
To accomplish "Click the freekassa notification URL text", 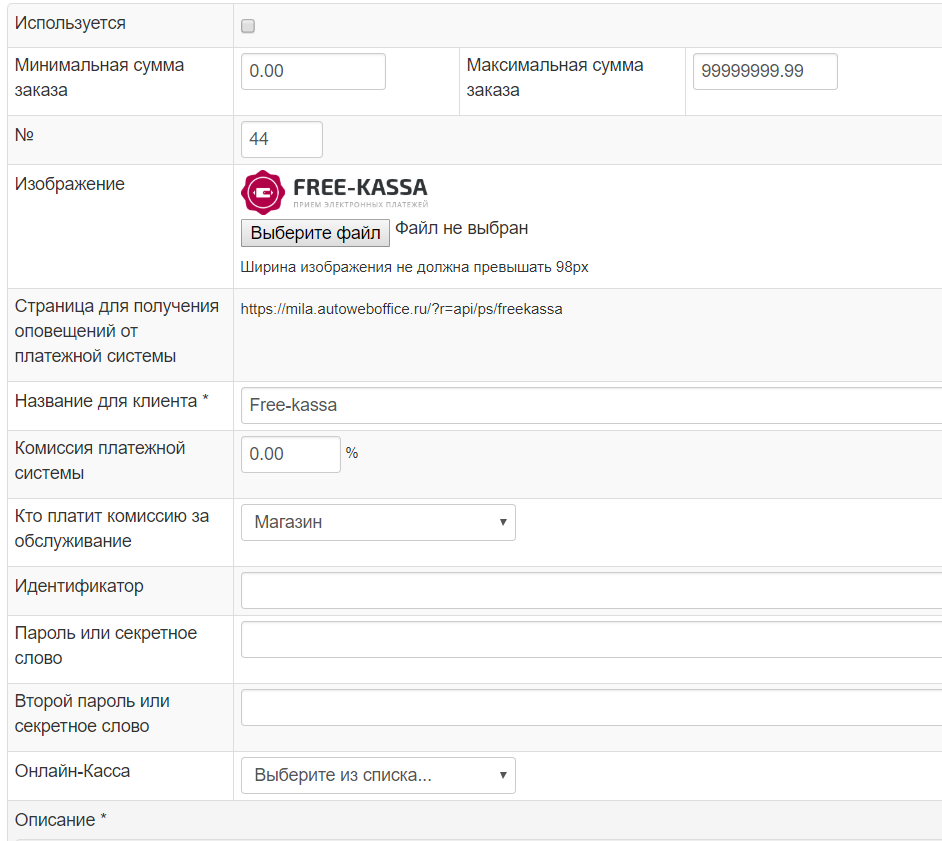I will tap(401, 309).
